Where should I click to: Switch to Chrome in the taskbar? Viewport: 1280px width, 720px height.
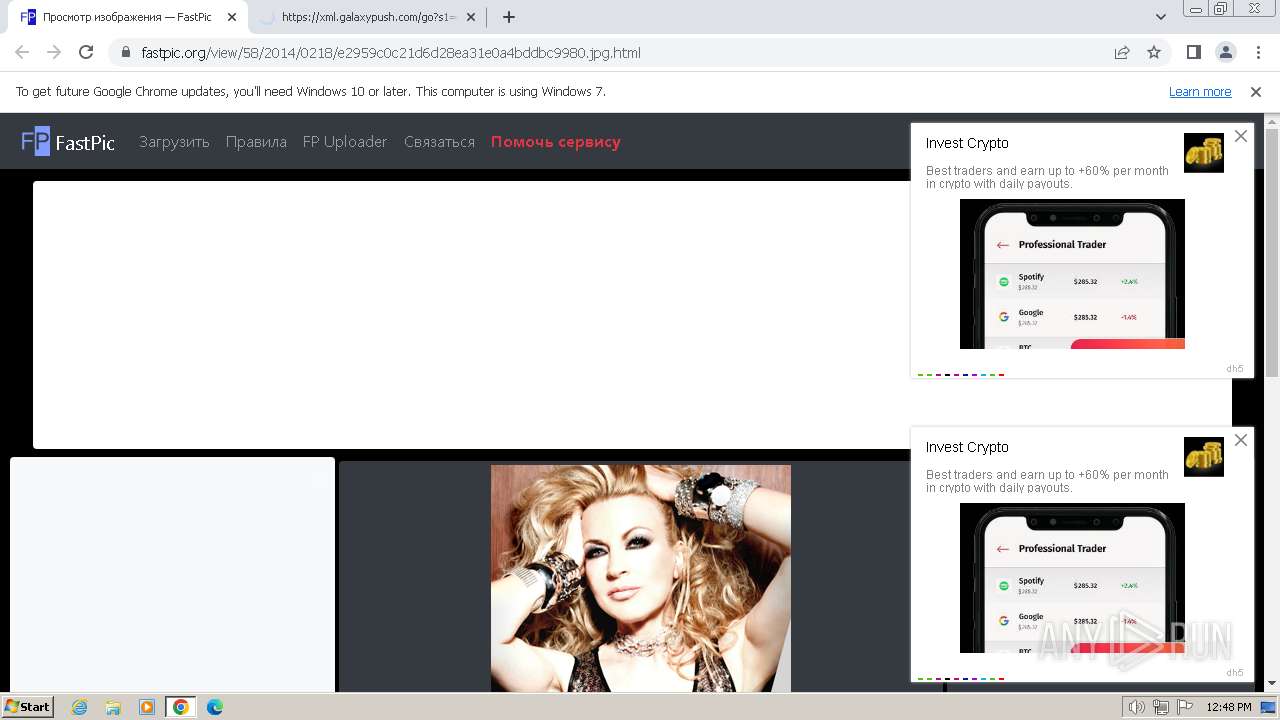[x=180, y=707]
